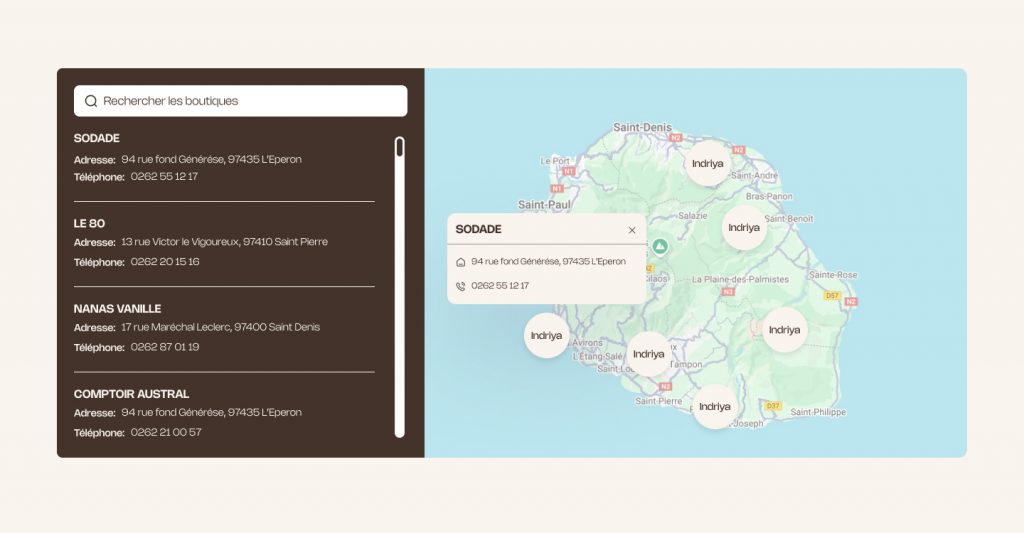Focus the "Rechercher les boutiques" search field
Viewport: 1024px width, 533px height.
(250, 101)
